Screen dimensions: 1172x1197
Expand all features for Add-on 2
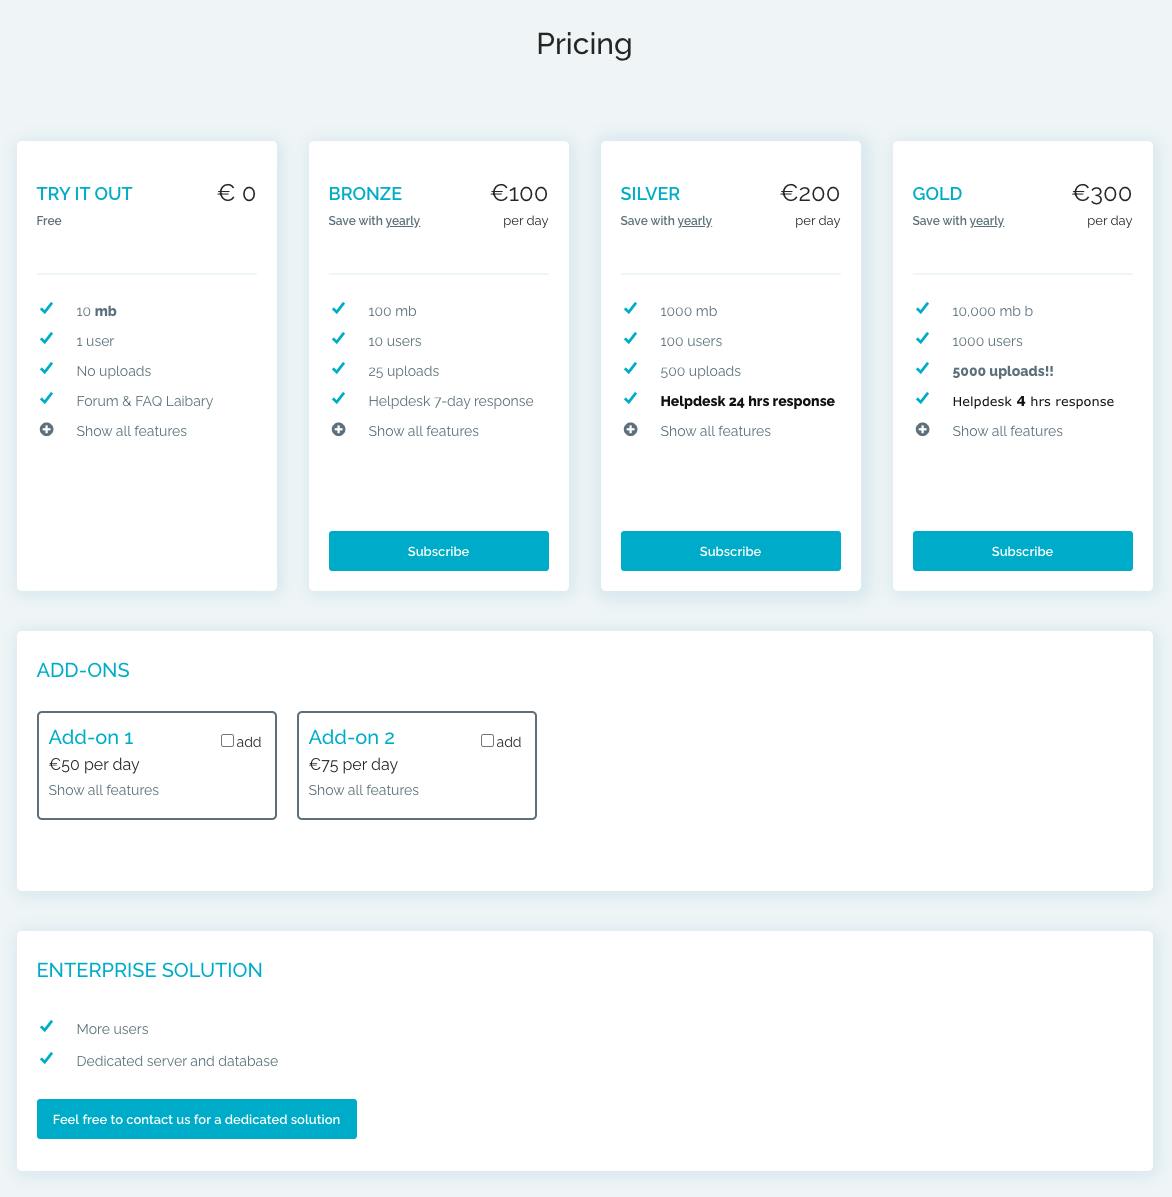[363, 790]
